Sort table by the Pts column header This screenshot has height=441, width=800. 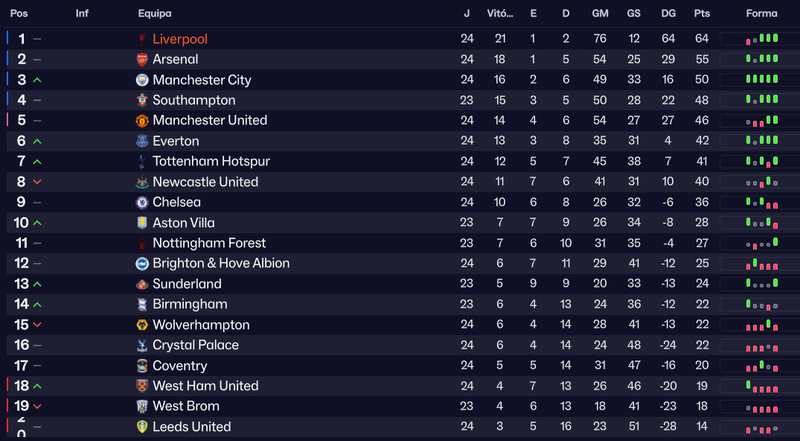[702, 14]
